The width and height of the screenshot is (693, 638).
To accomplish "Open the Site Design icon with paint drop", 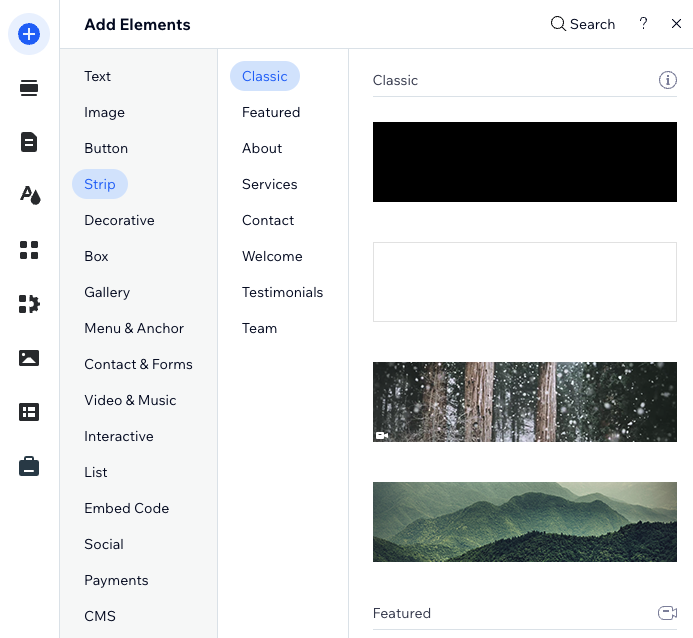I will 30,195.
